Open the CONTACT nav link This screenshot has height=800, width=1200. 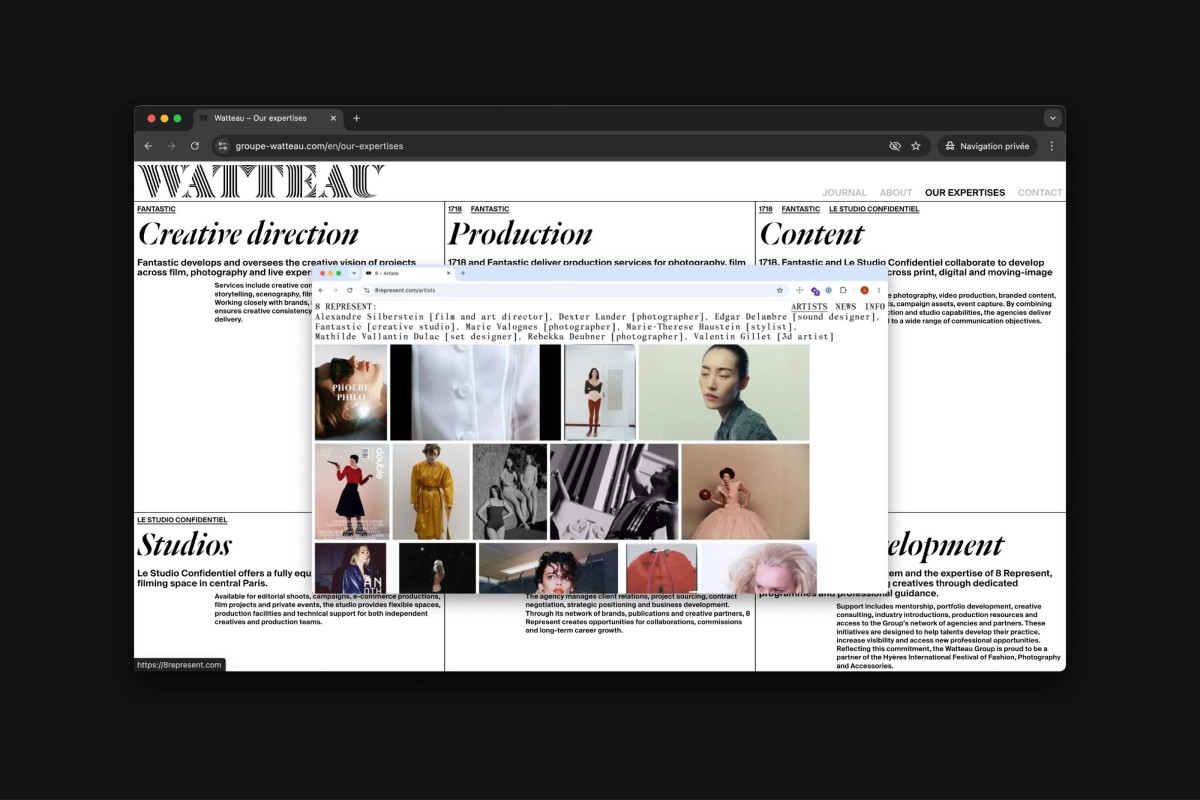click(1040, 192)
